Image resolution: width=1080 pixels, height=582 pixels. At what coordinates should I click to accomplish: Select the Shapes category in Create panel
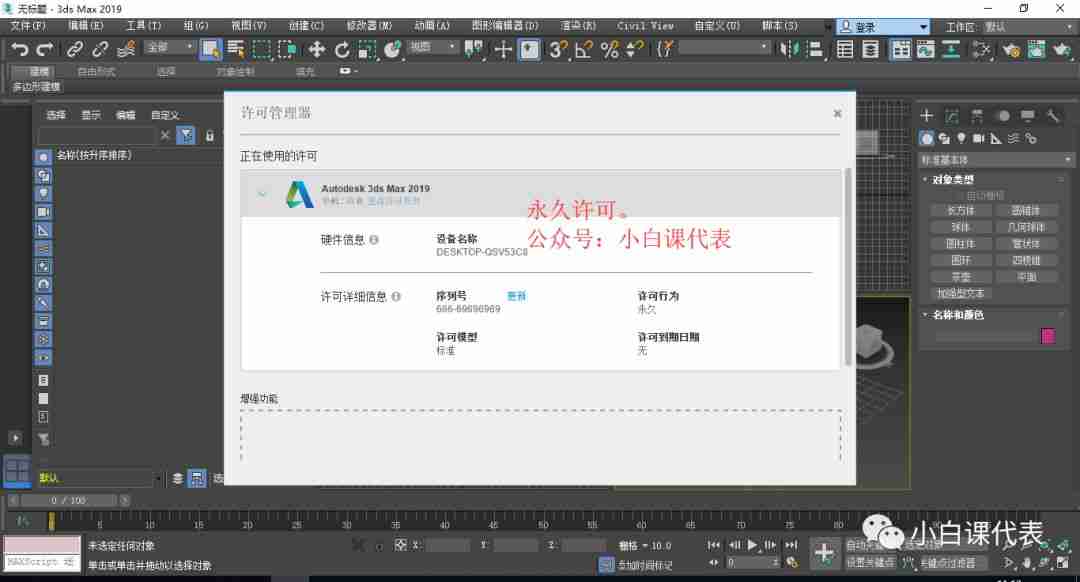[x=943, y=137]
